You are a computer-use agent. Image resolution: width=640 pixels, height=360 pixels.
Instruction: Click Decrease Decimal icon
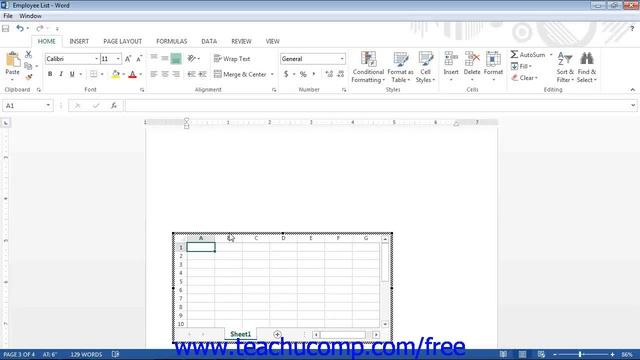coord(341,74)
